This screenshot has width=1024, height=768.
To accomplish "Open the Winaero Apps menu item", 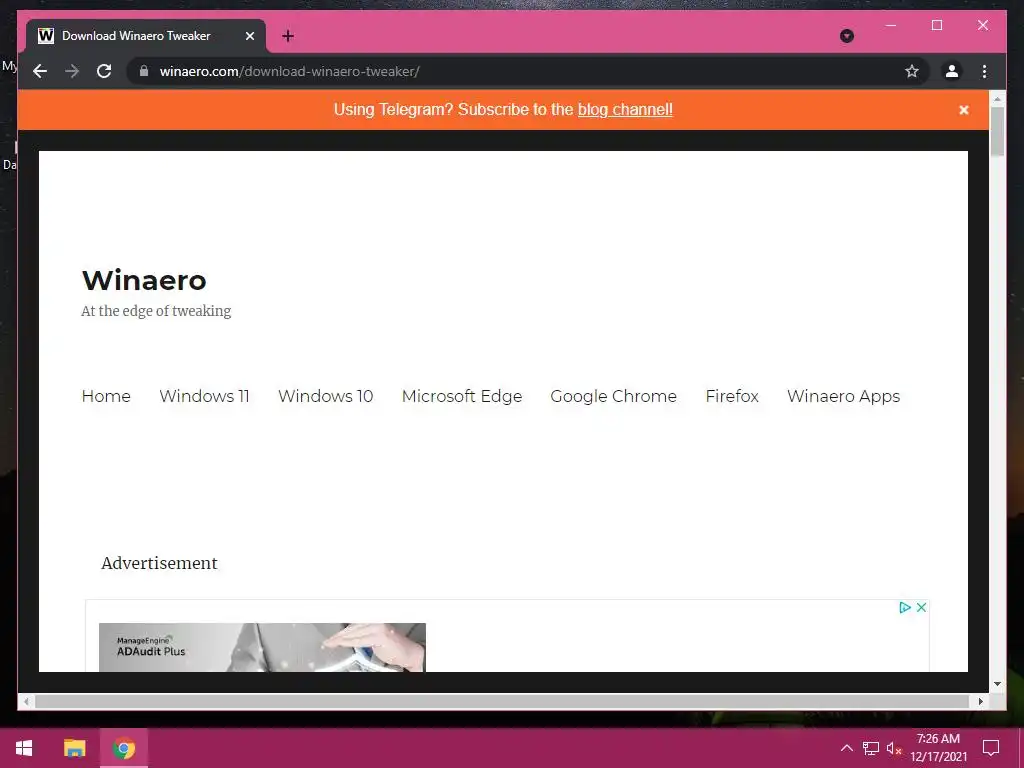I will [x=843, y=396].
